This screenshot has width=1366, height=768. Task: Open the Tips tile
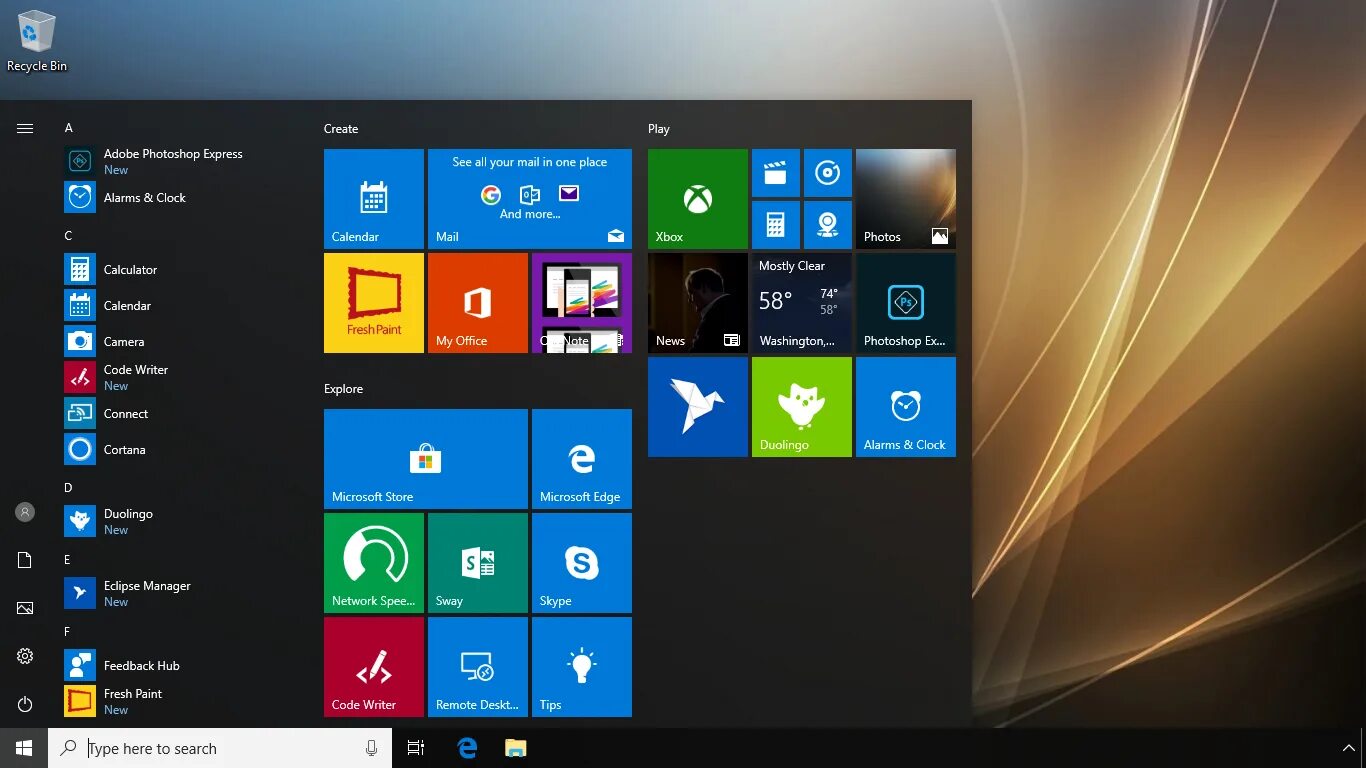(582, 667)
